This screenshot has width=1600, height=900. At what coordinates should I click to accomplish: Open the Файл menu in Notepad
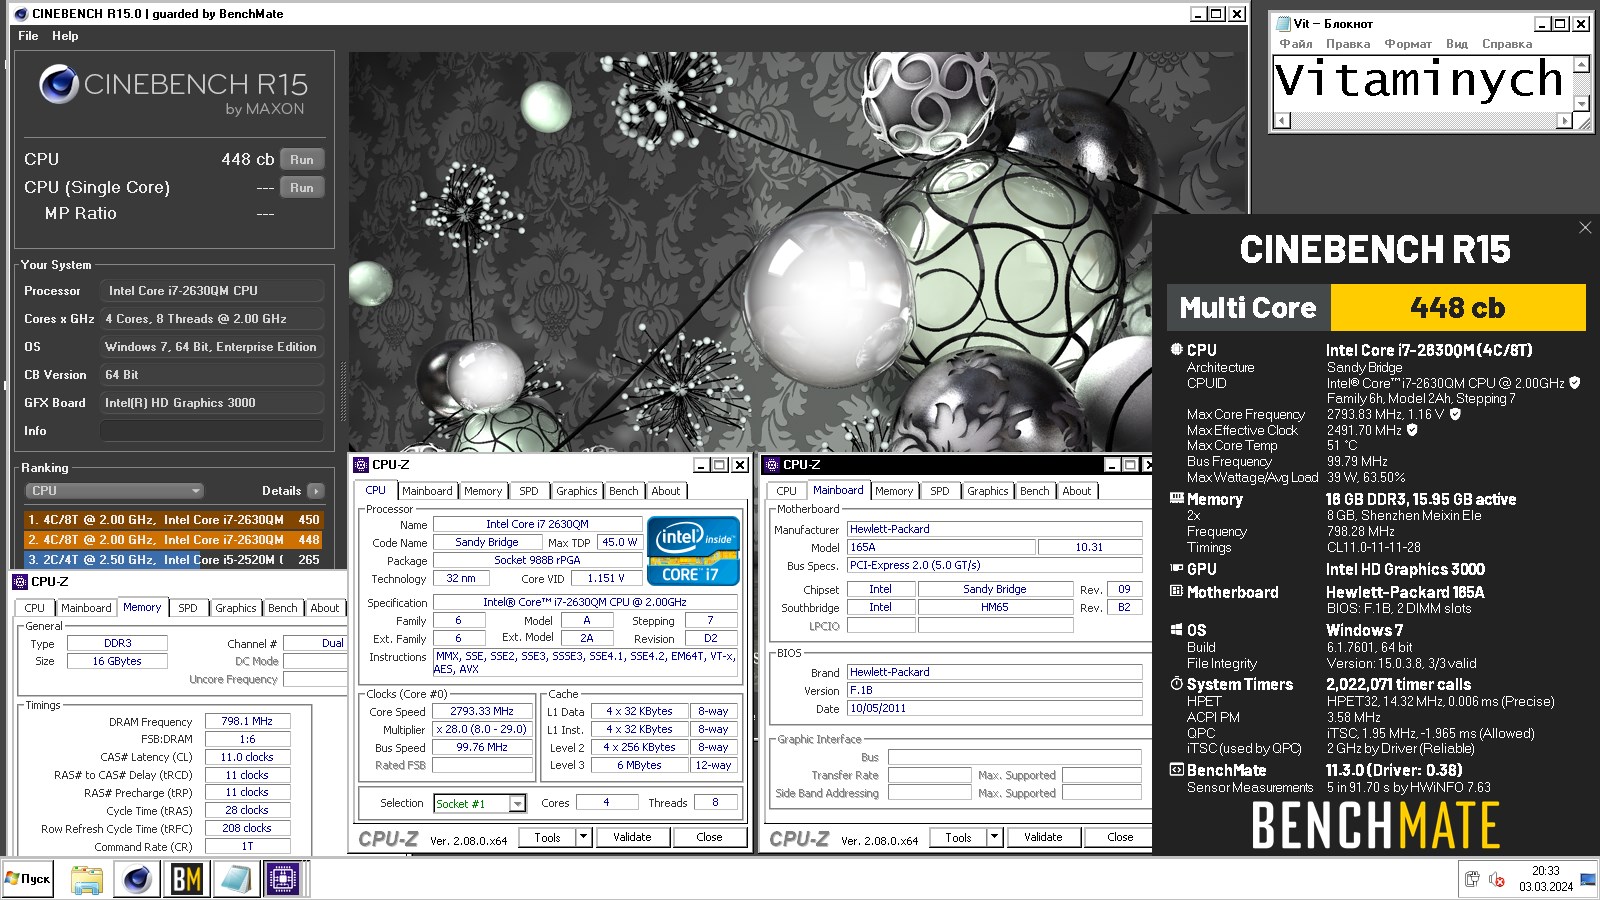tap(1296, 44)
